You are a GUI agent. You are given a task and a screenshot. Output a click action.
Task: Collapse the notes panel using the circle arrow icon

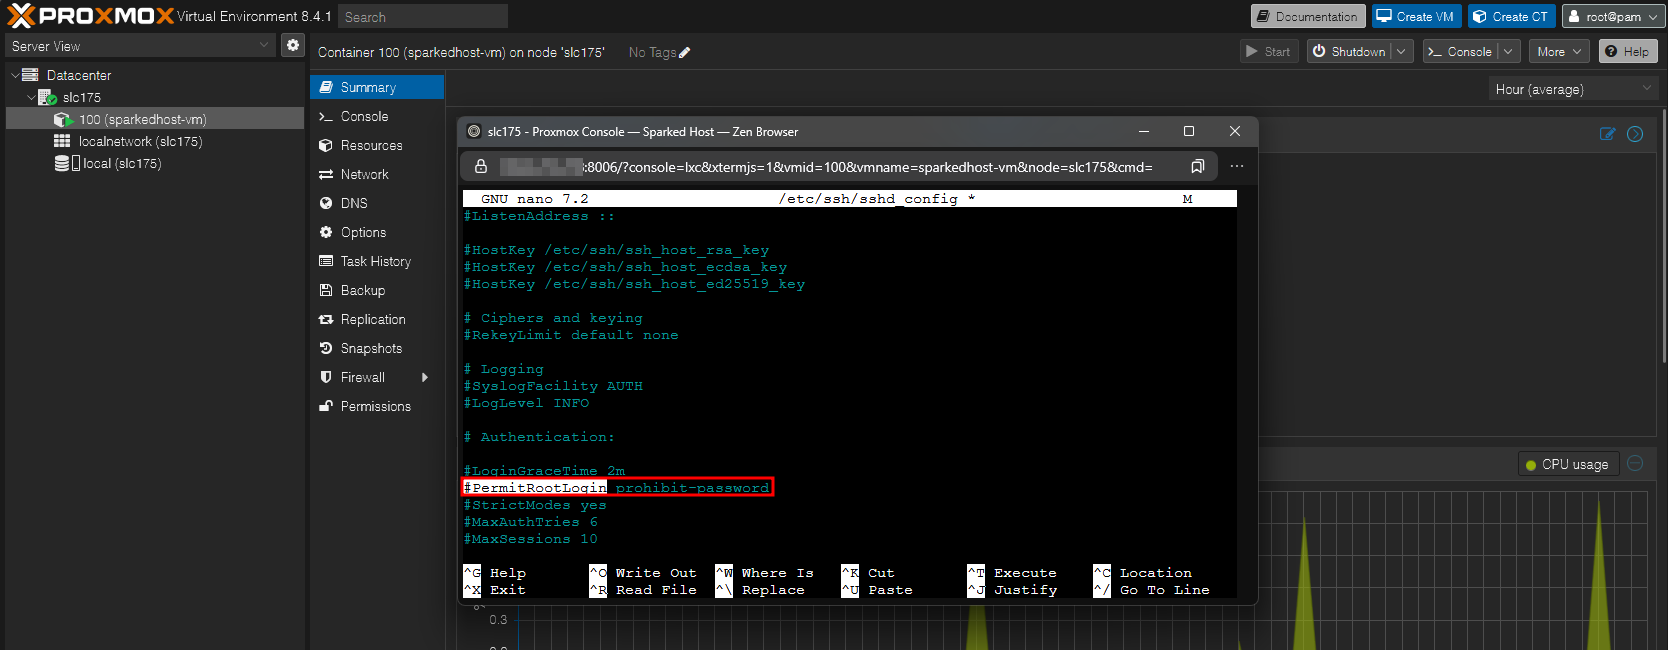1635,134
